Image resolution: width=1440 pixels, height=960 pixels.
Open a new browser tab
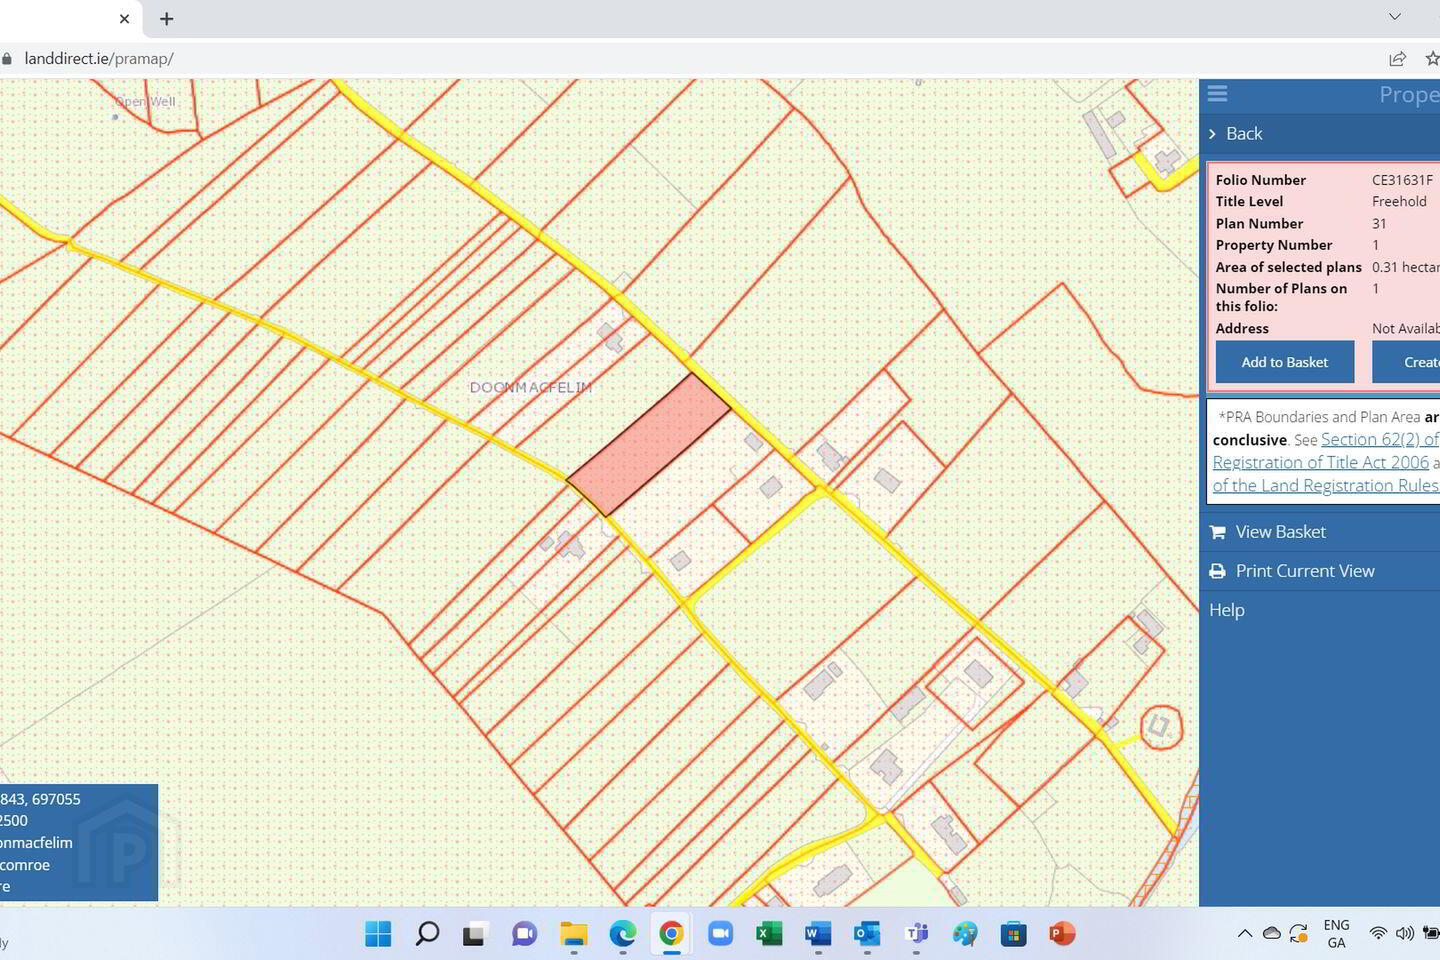[x=167, y=19]
